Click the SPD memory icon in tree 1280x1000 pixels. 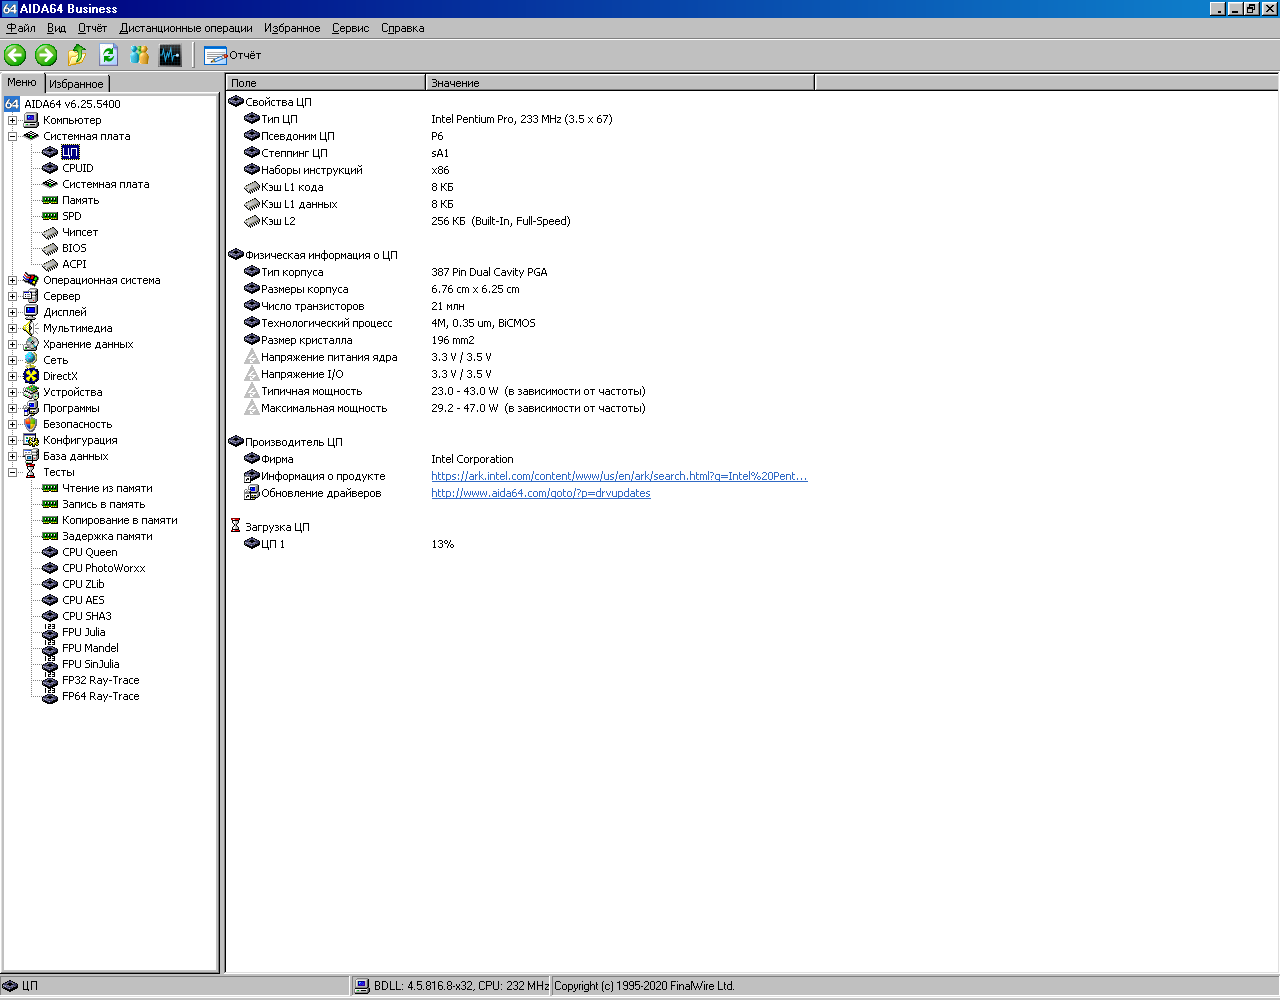point(50,216)
